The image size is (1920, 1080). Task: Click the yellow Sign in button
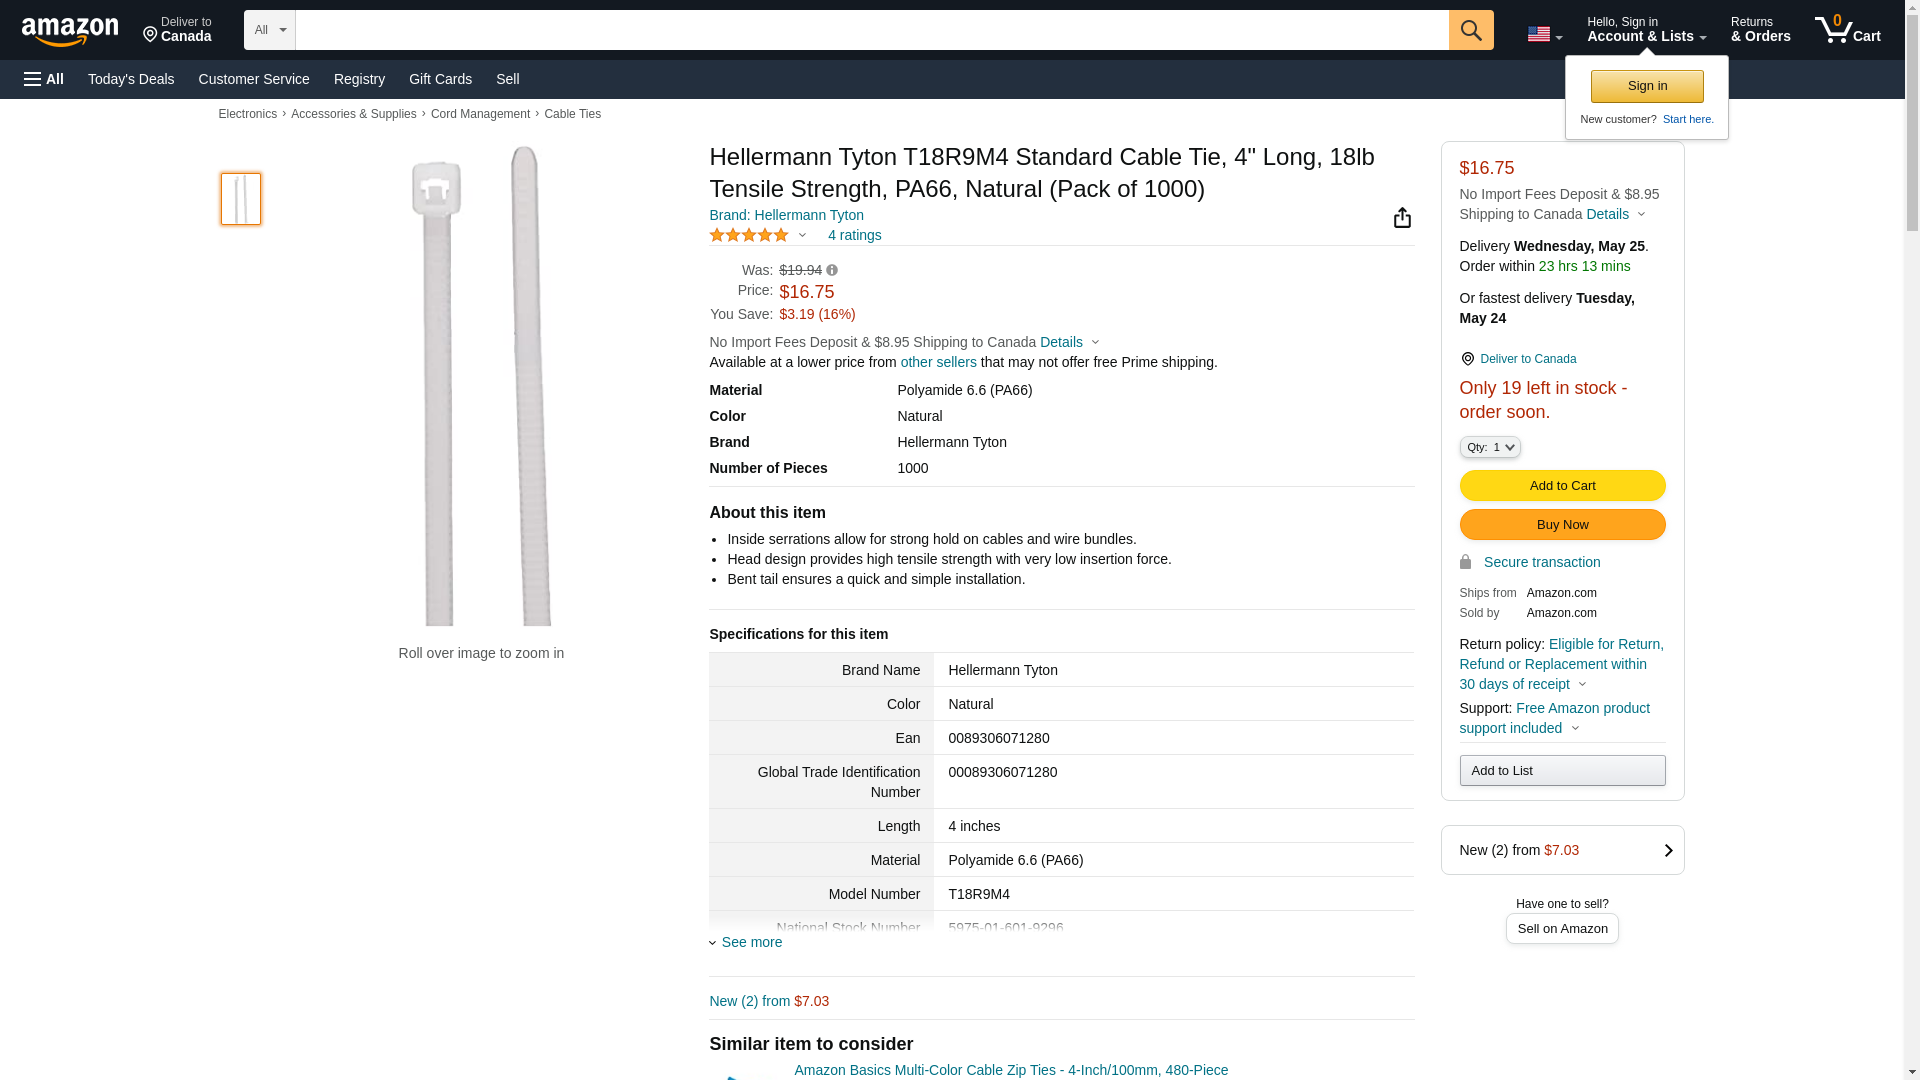1647,86
